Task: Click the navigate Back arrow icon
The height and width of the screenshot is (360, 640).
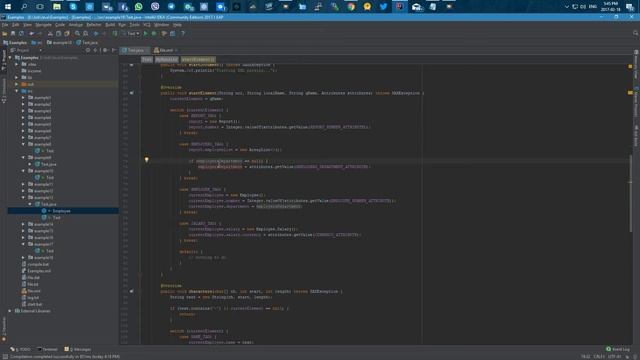Action: [96, 33]
